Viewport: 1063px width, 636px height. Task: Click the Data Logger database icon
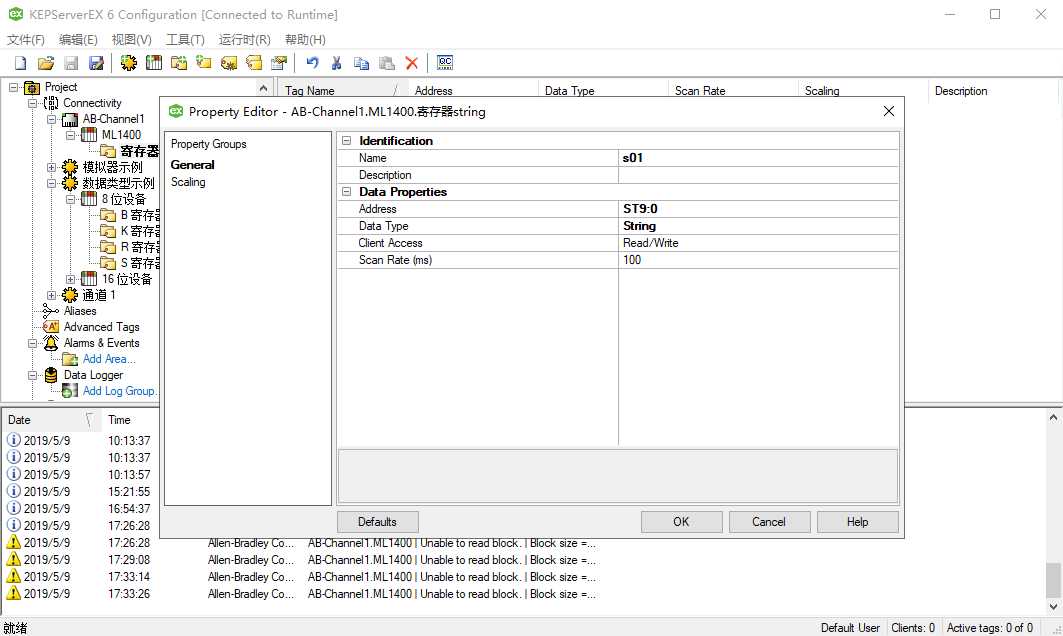click(x=51, y=375)
